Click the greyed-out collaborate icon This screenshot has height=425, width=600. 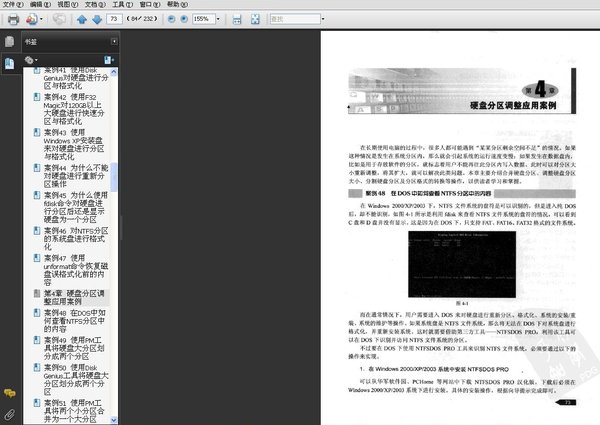click(59, 19)
